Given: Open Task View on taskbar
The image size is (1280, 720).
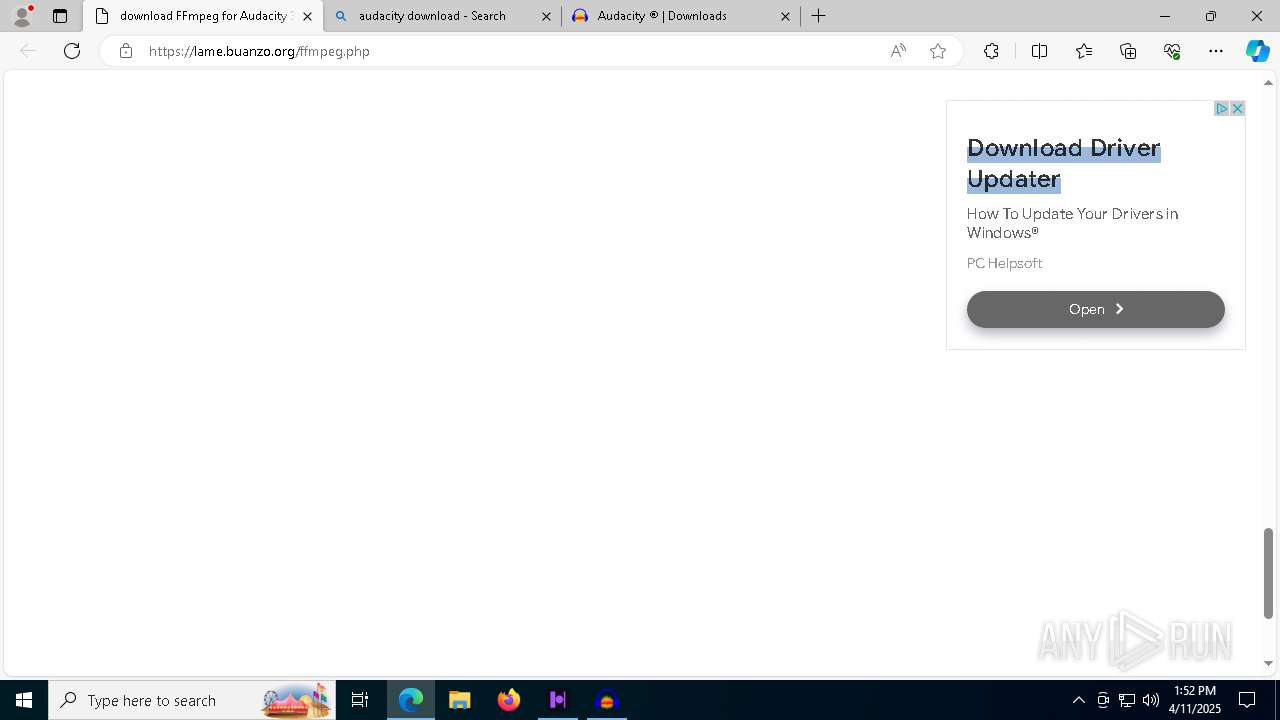Looking at the screenshot, I should [360, 700].
